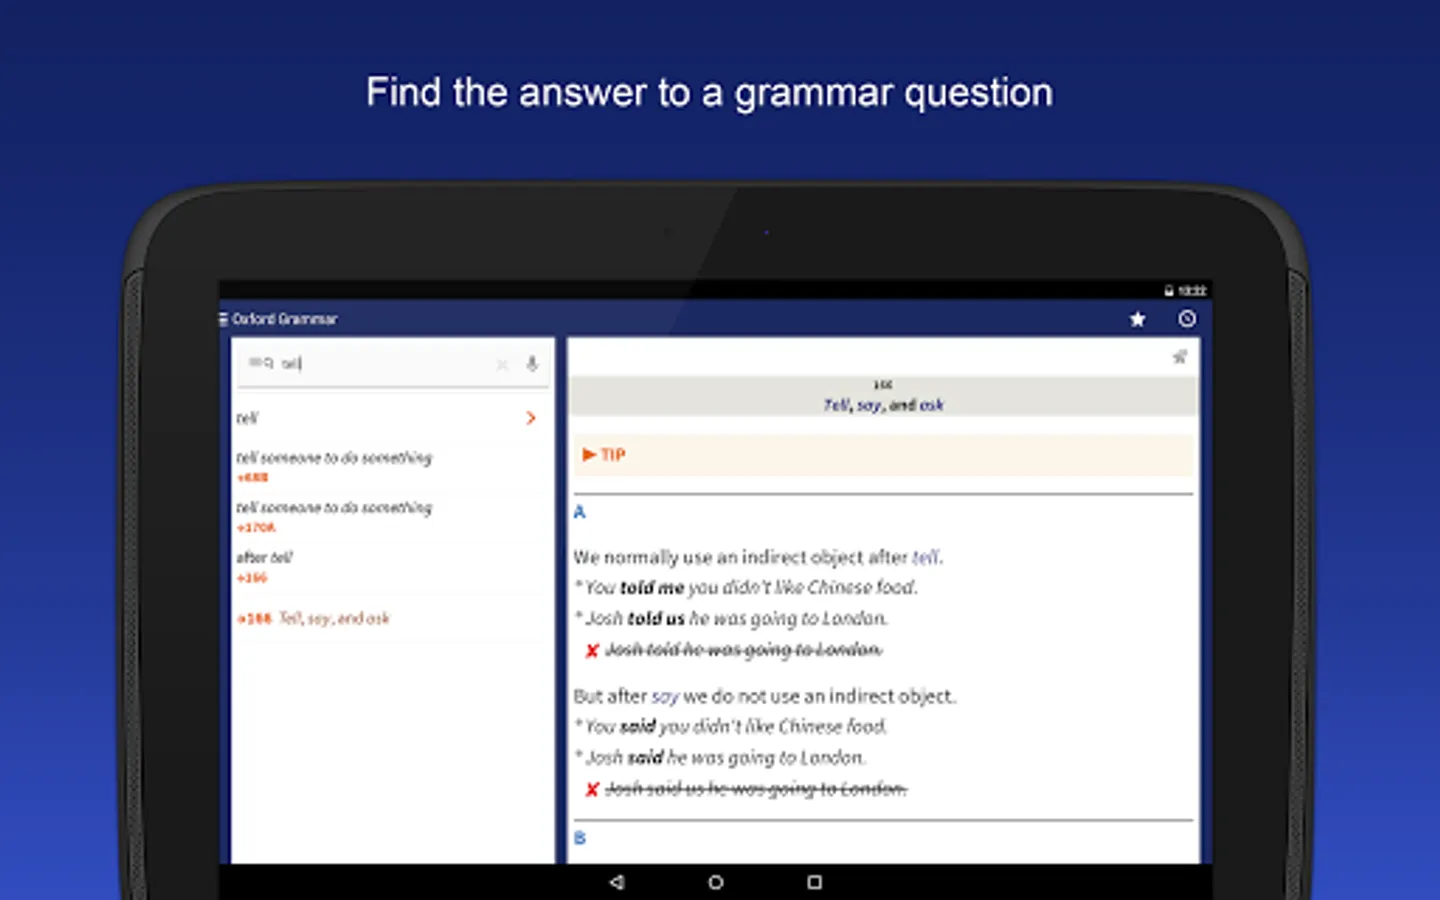Tap the Android back navigation button

click(617, 882)
